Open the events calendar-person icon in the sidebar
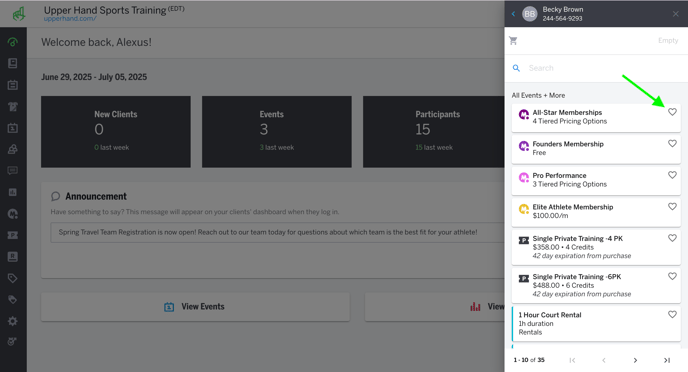 (13, 128)
